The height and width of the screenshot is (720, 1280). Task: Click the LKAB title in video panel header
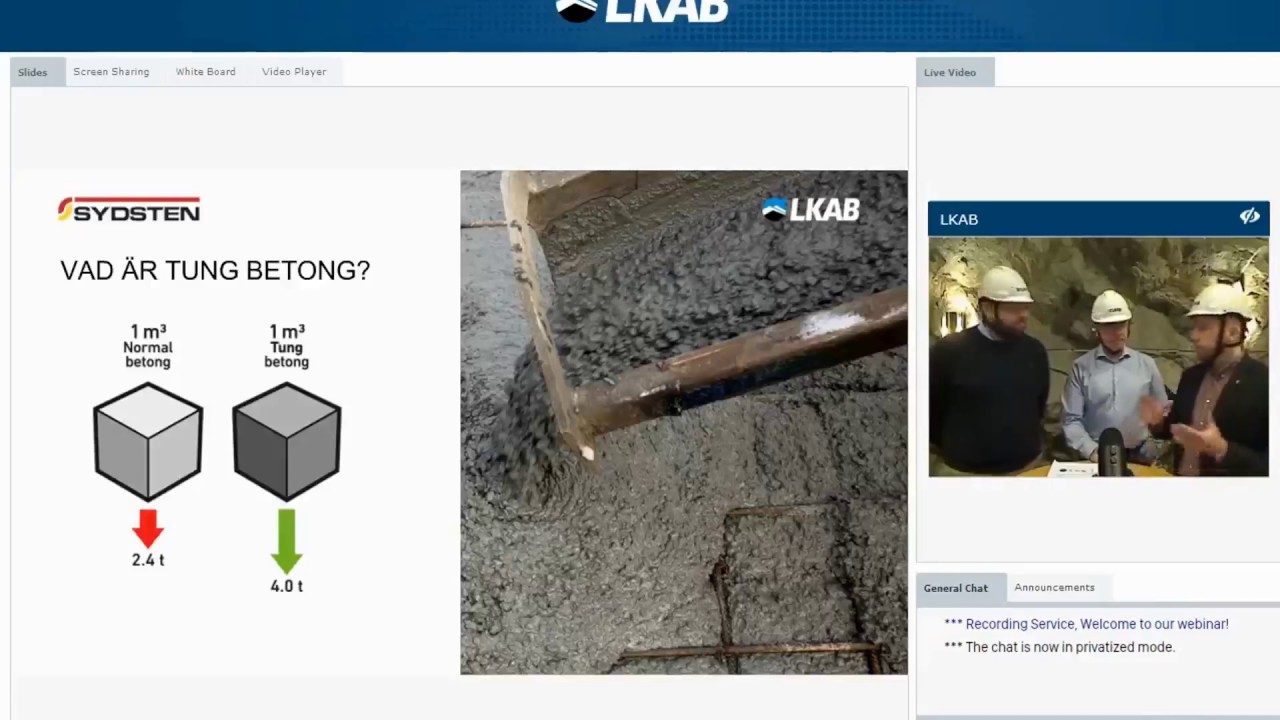coord(959,219)
